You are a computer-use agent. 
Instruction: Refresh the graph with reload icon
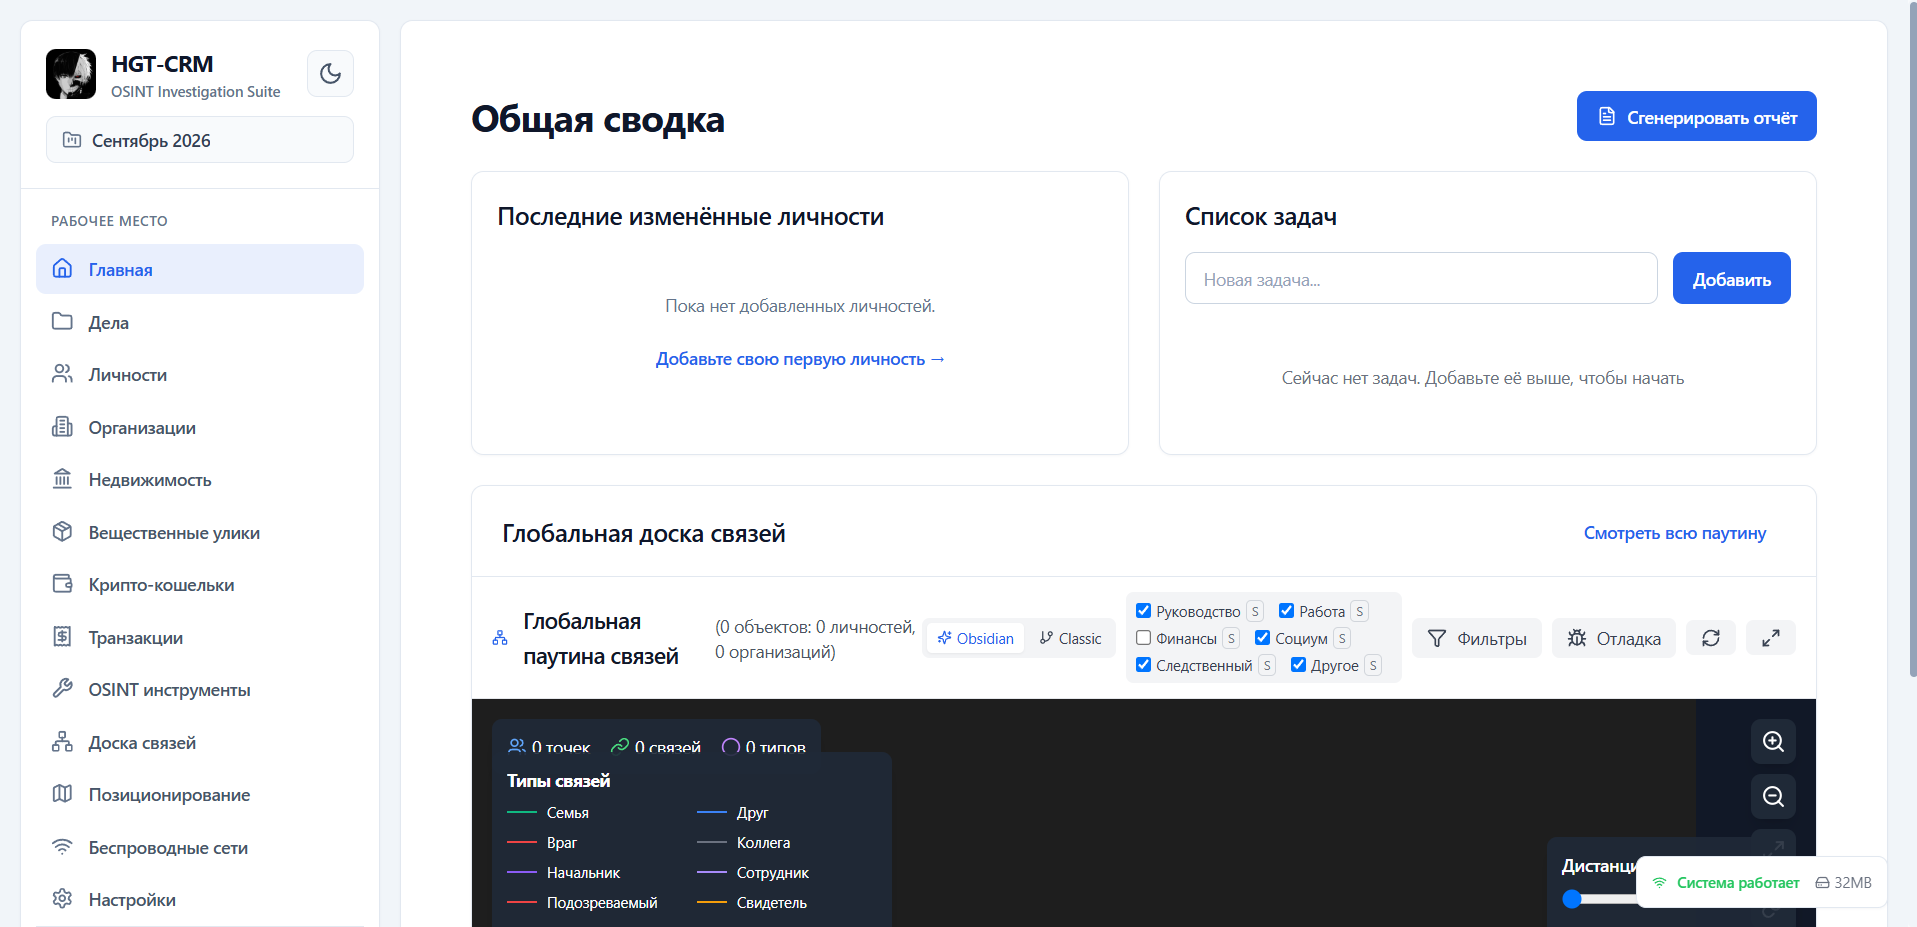coord(1711,638)
